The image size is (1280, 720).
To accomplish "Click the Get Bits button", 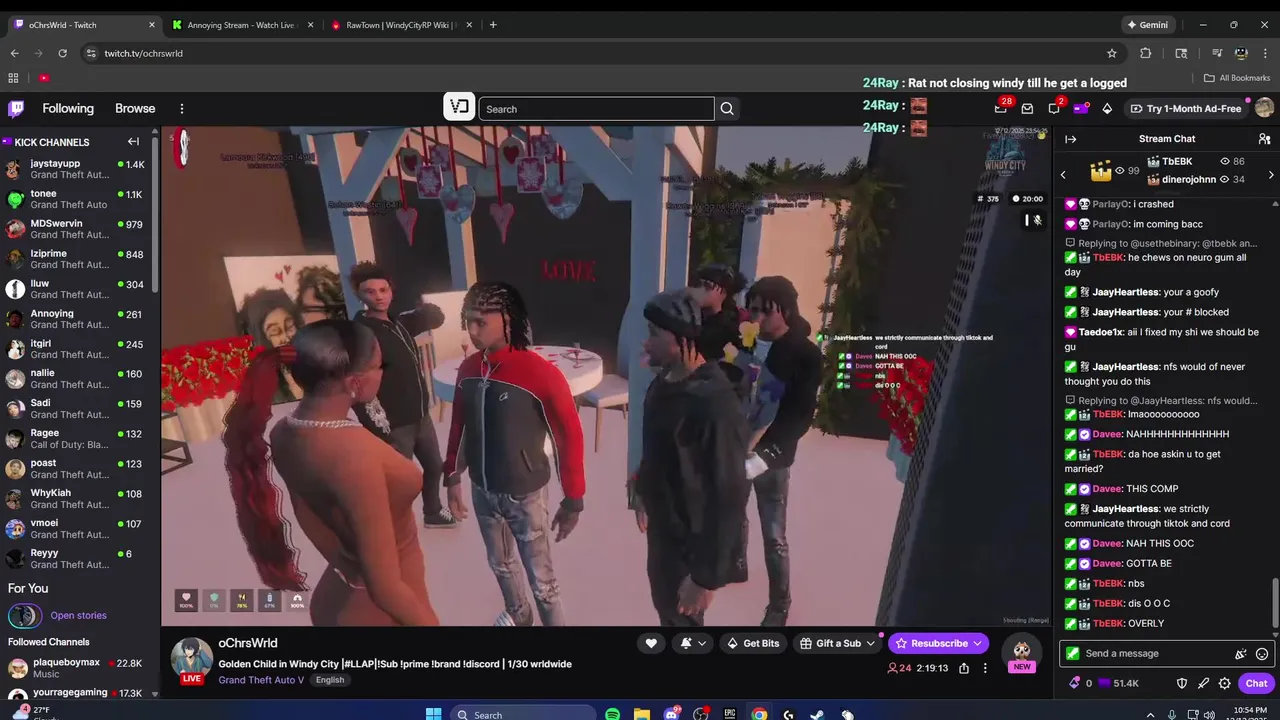I will 753,643.
